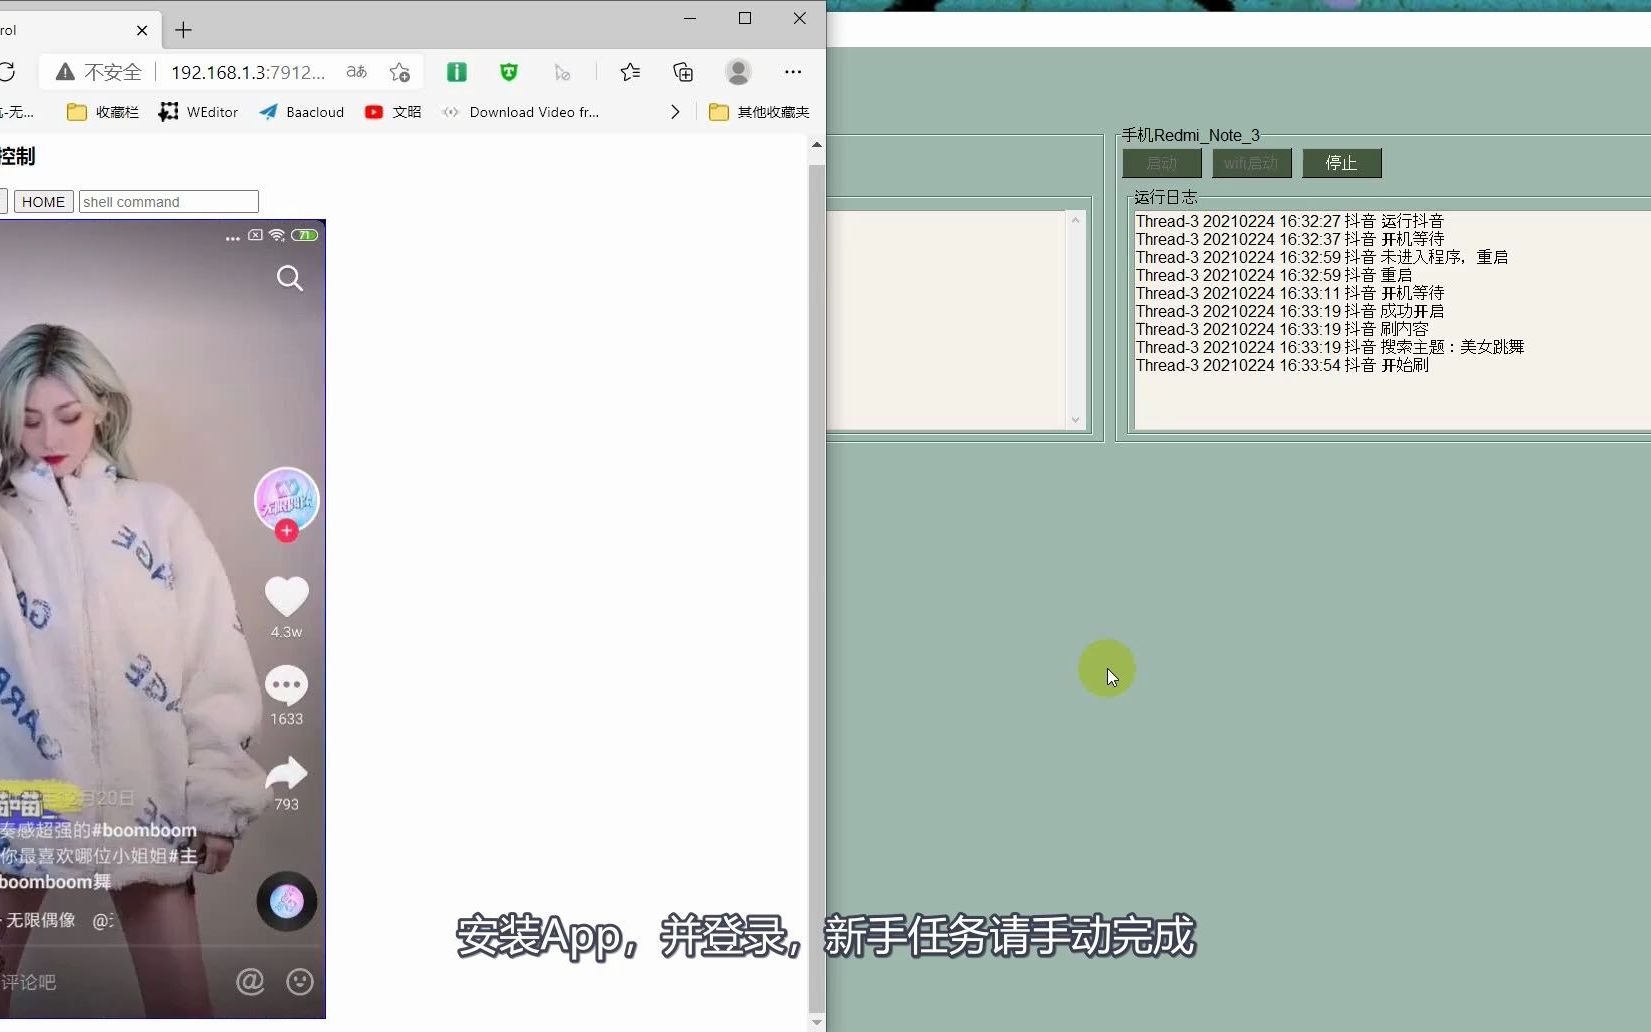The height and width of the screenshot is (1032, 1651).
Task: Tap the red plus follow badge
Action: click(x=286, y=531)
